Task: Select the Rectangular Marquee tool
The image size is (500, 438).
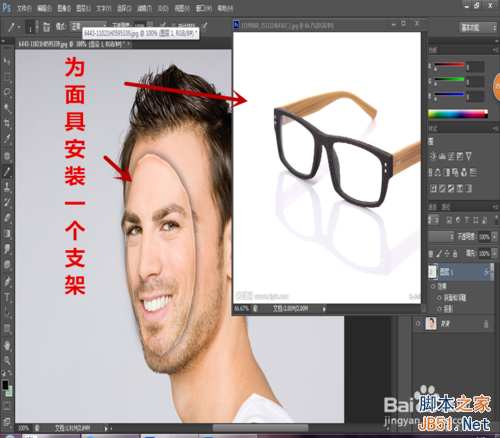Action: click(7, 77)
